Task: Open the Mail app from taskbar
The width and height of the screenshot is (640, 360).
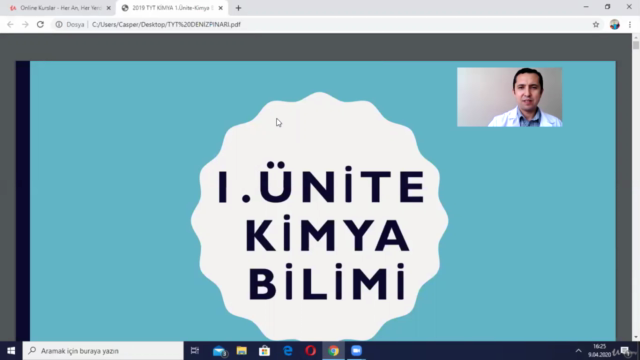Action: click(219, 351)
